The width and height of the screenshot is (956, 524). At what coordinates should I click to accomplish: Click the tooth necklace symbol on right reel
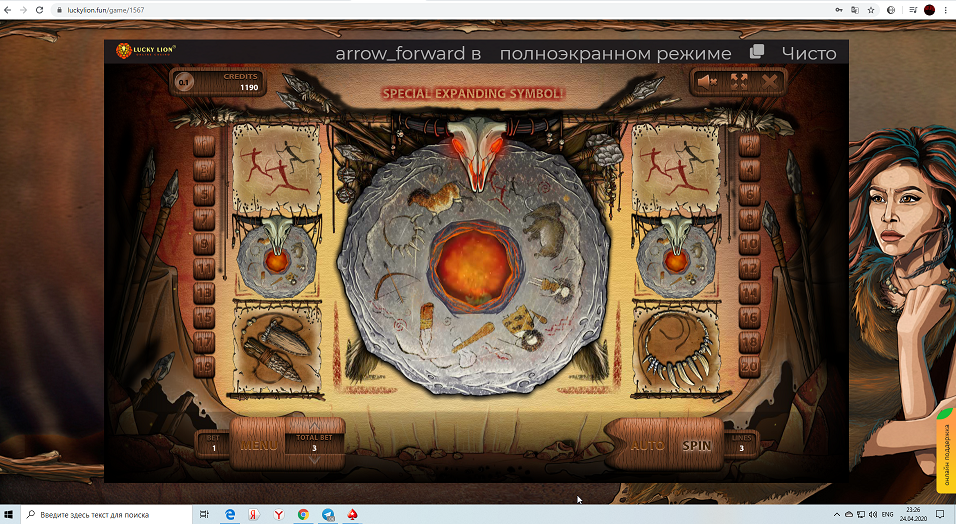pyautogui.click(x=676, y=348)
